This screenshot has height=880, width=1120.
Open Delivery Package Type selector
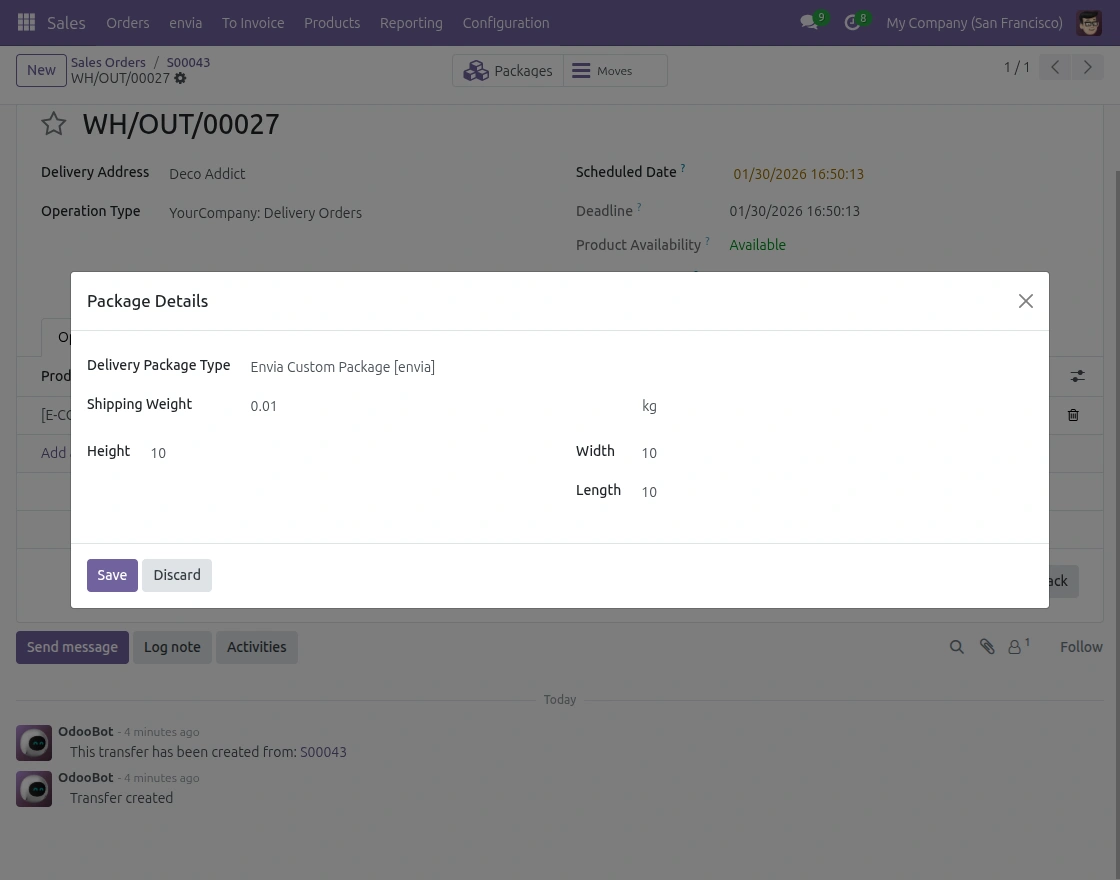tap(342, 367)
